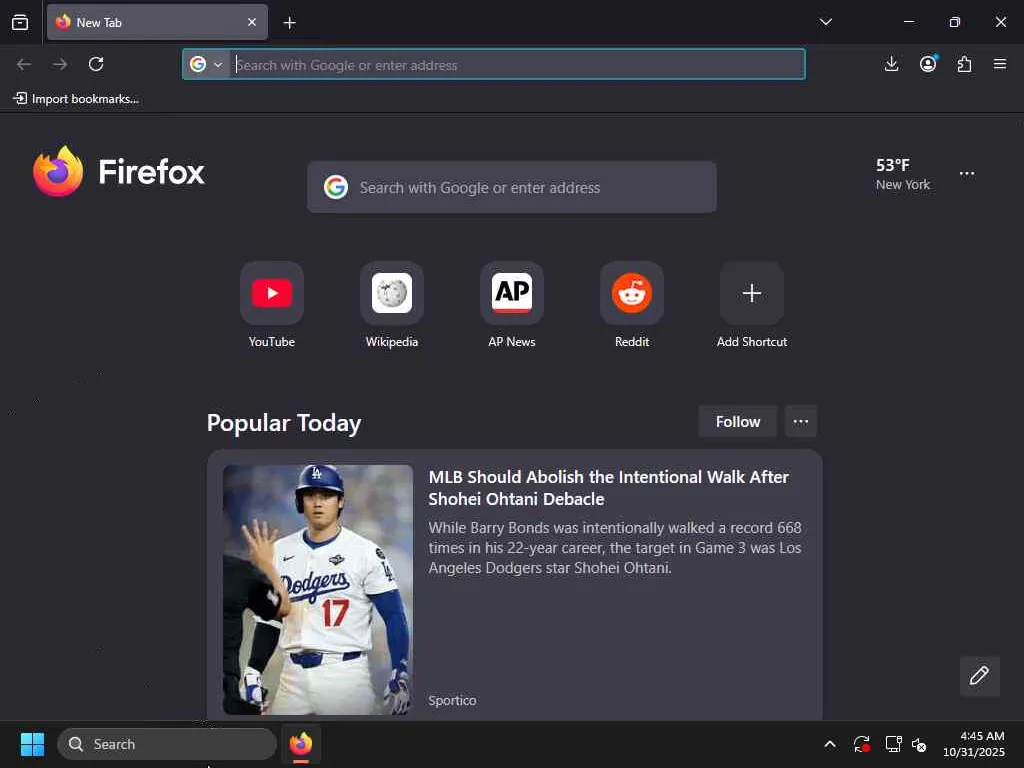This screenshot has height=768, width=1024.
Task: Click the Firefox taskbar icon
Action: (301, 744)
